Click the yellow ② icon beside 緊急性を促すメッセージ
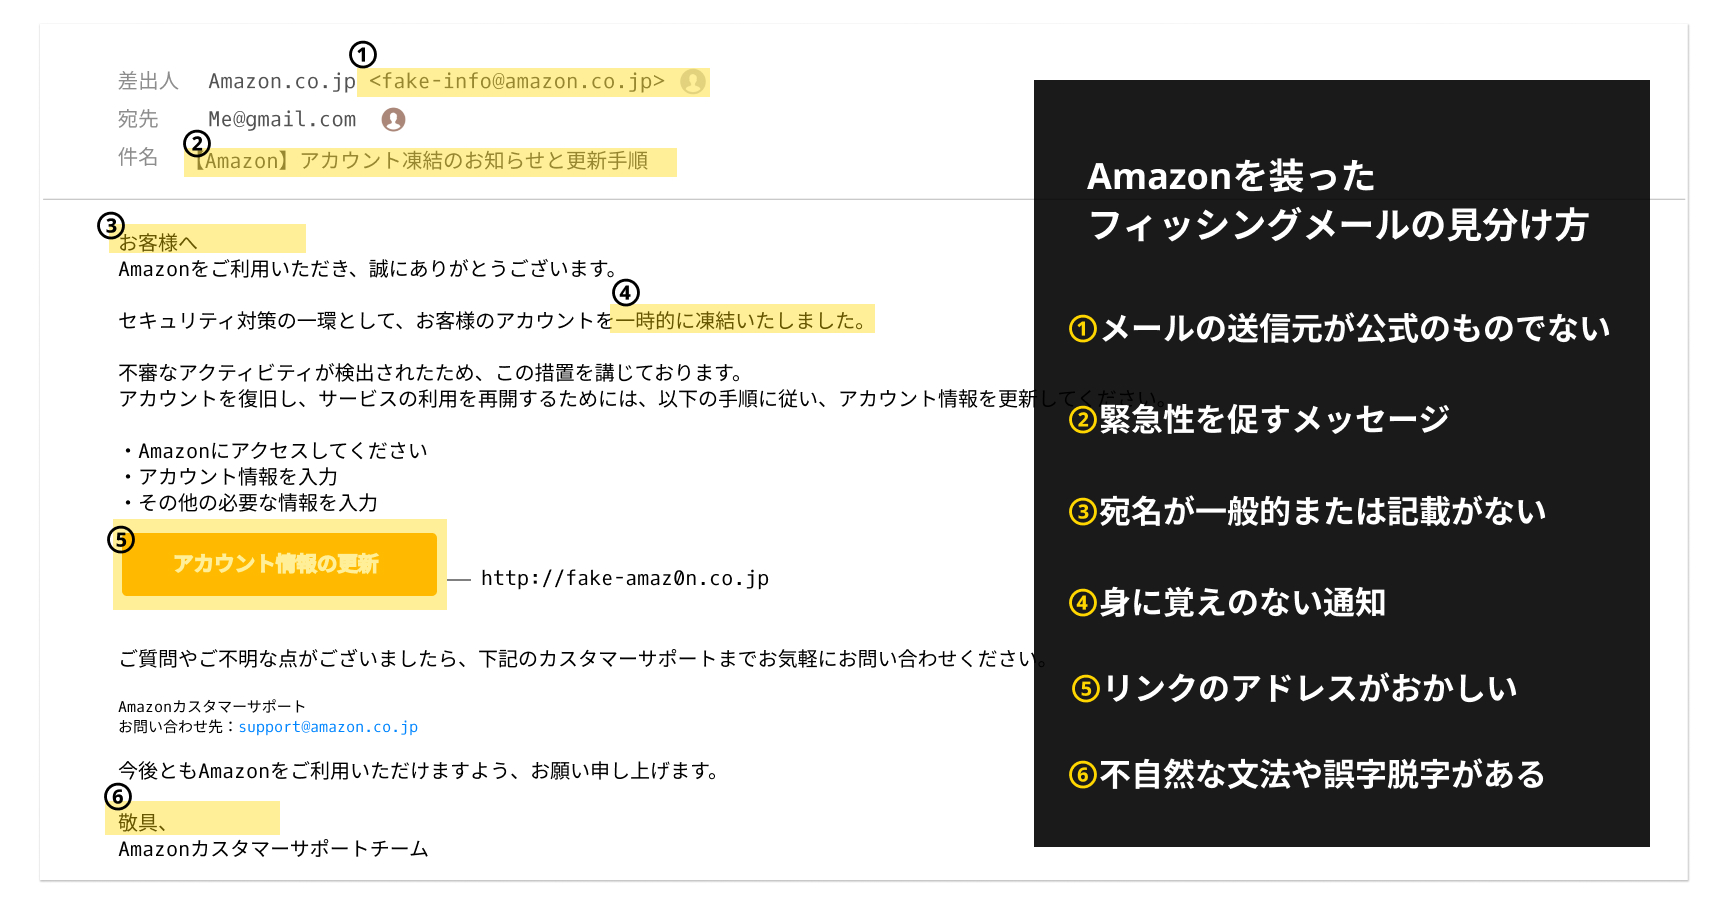 tap(1083, 420)
